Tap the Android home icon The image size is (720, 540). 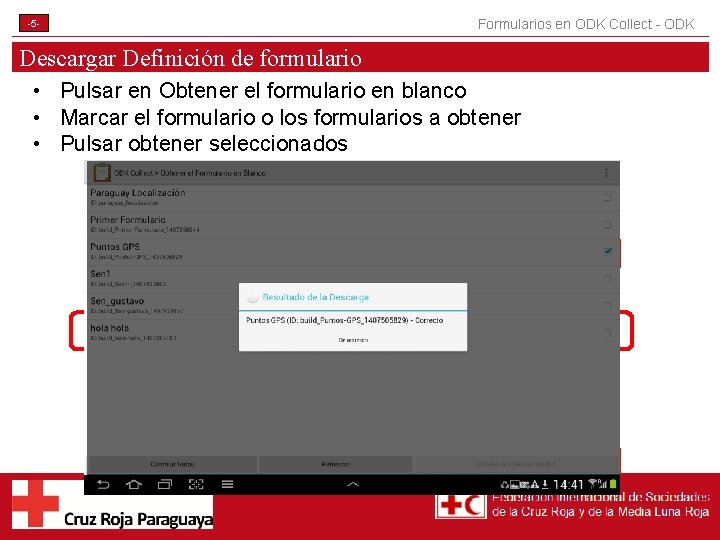(x=134, y=484)
